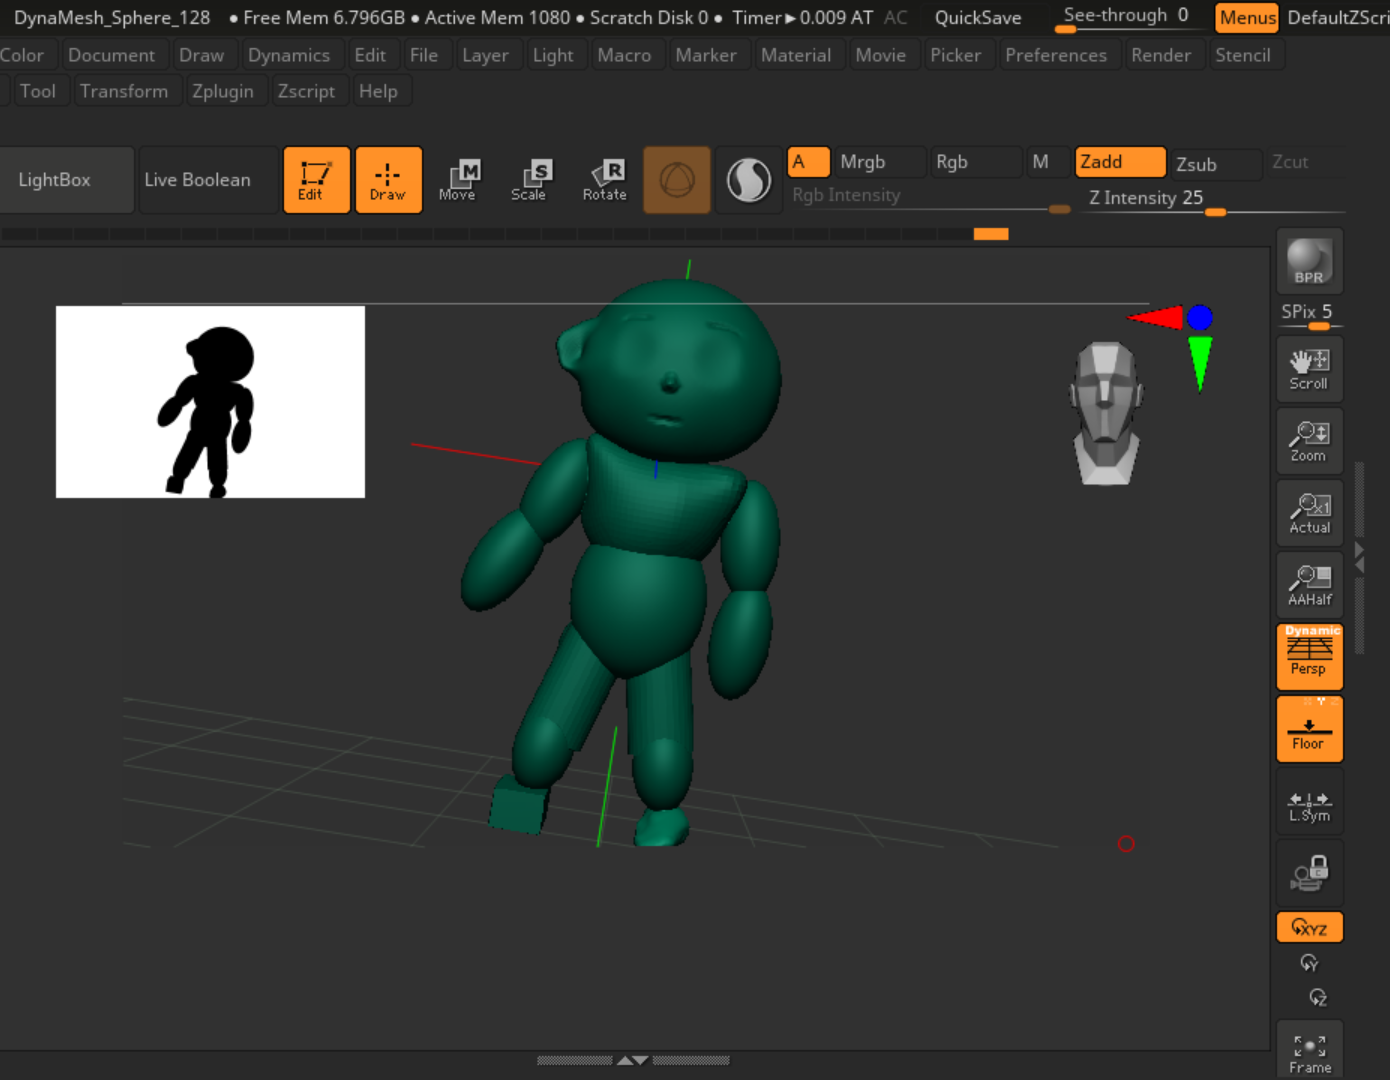Screen dimensions: 1390x1080
Task: Click the green Y axis cone
Action: tap(1199, 364)
